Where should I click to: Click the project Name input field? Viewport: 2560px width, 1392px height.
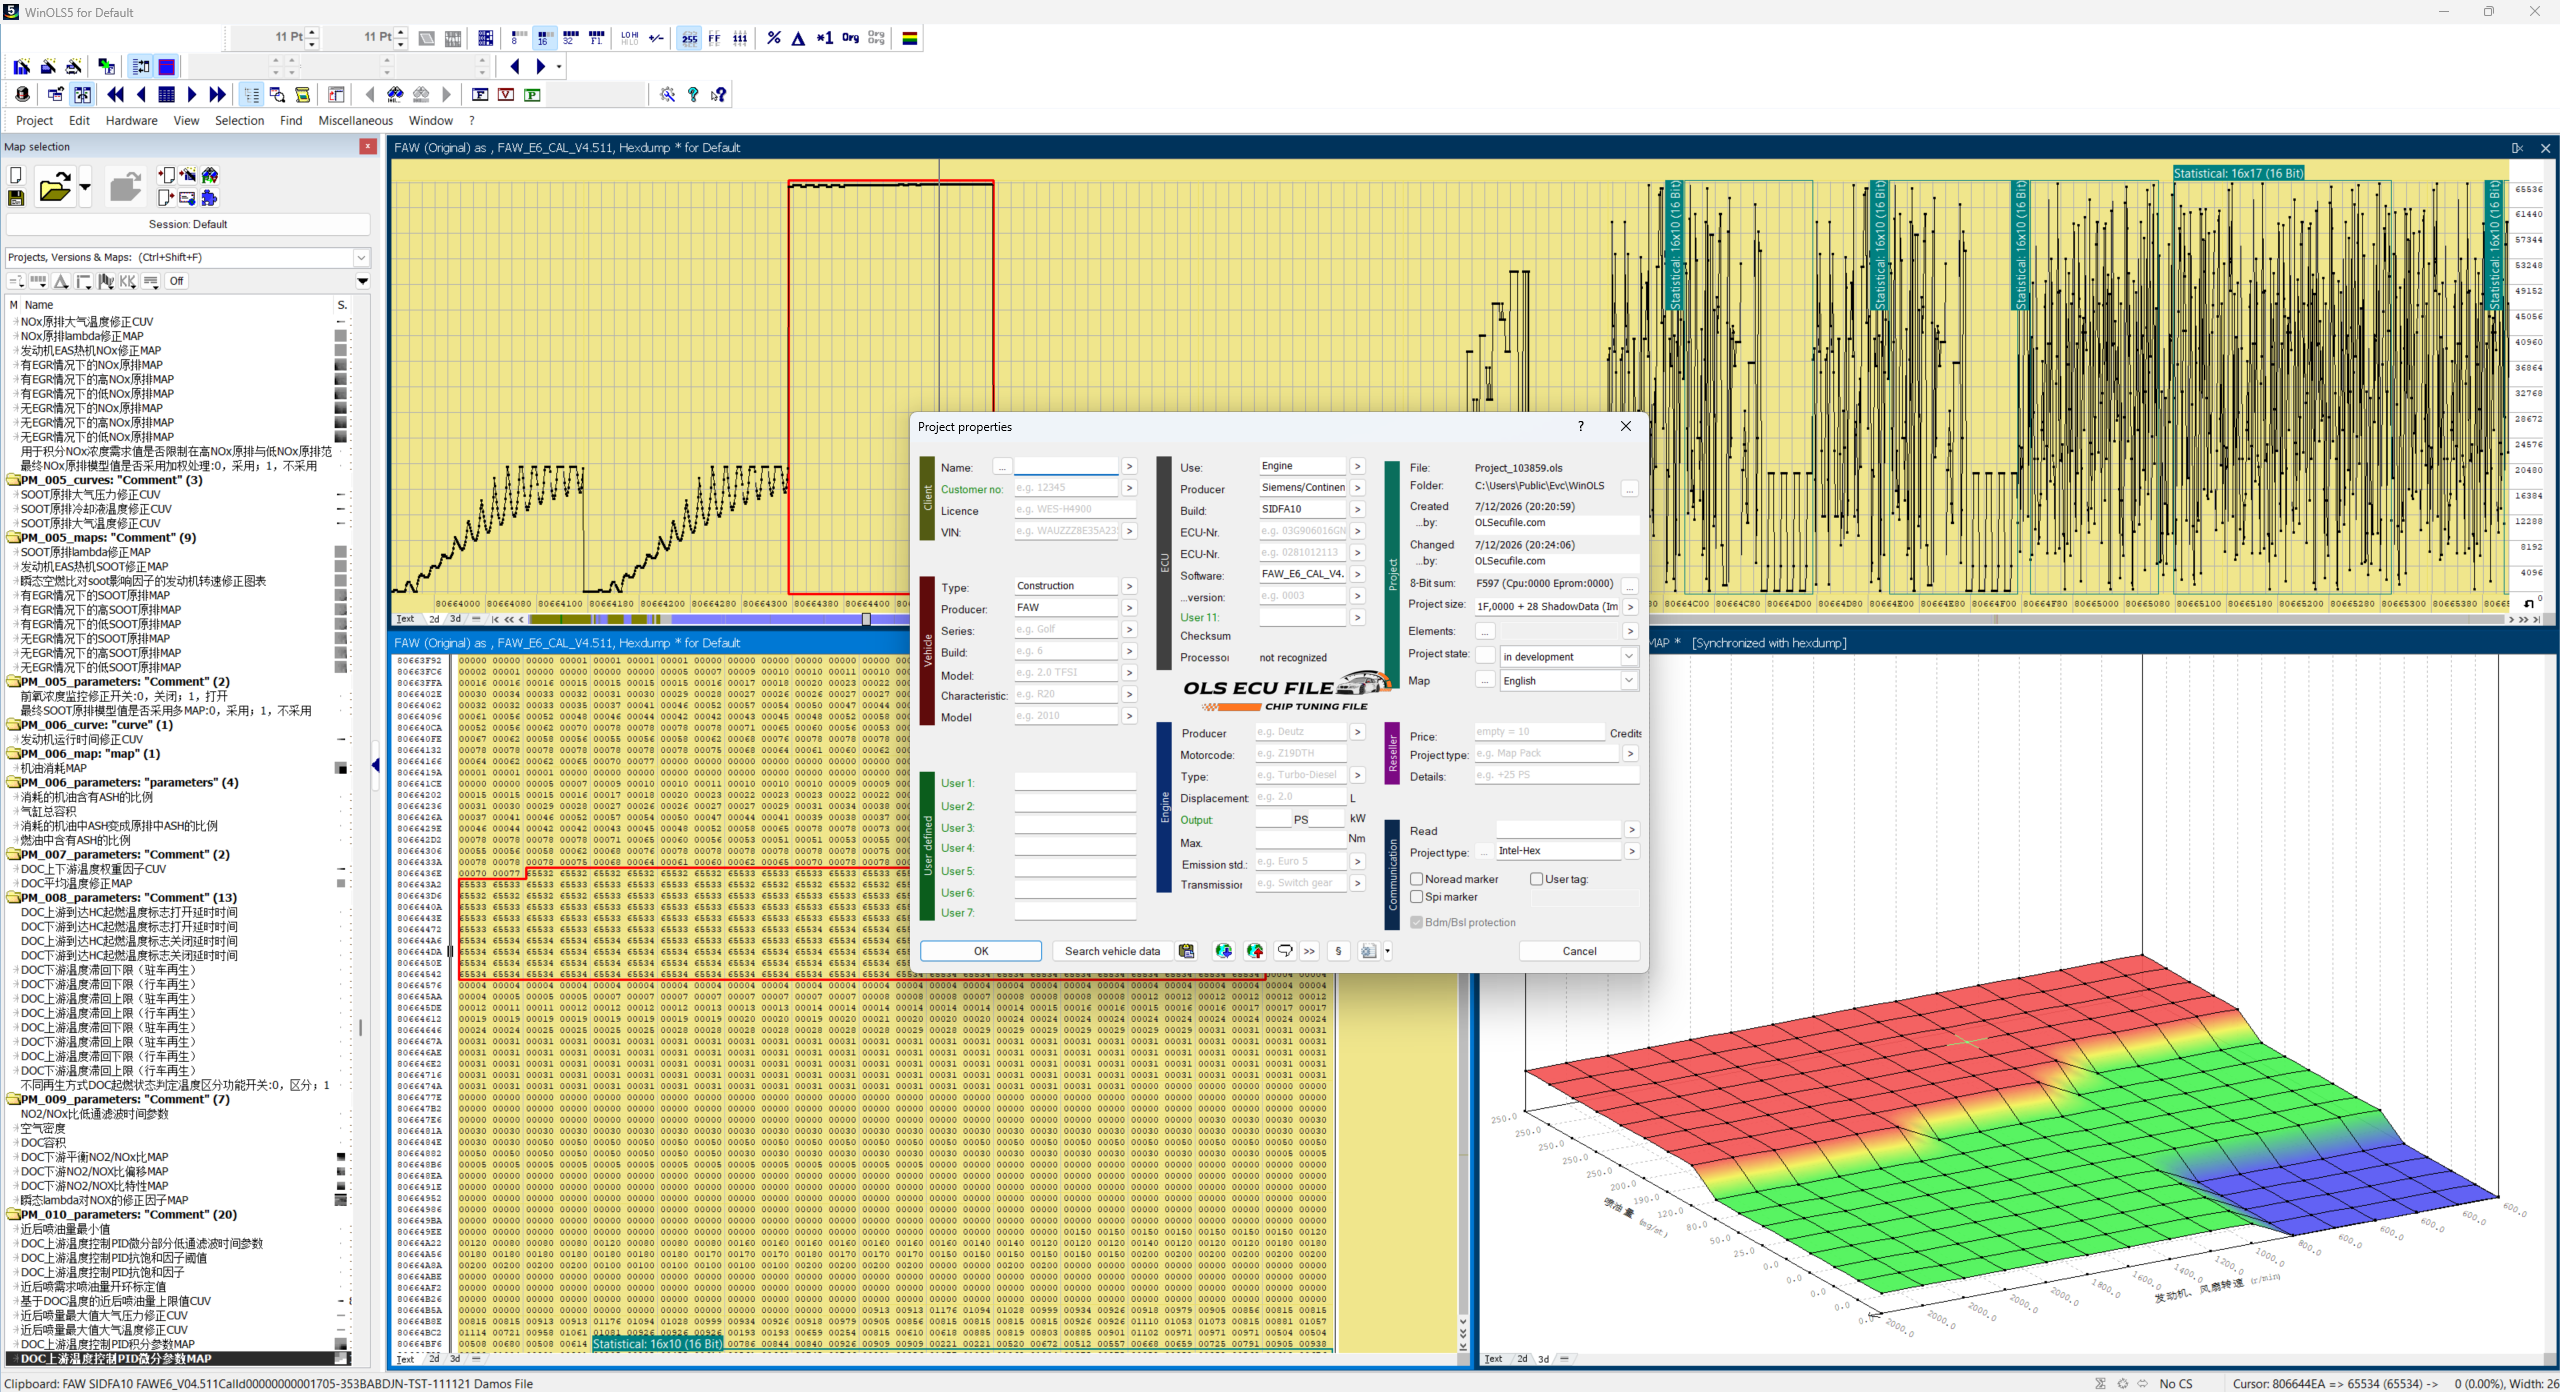point(1066,467)
